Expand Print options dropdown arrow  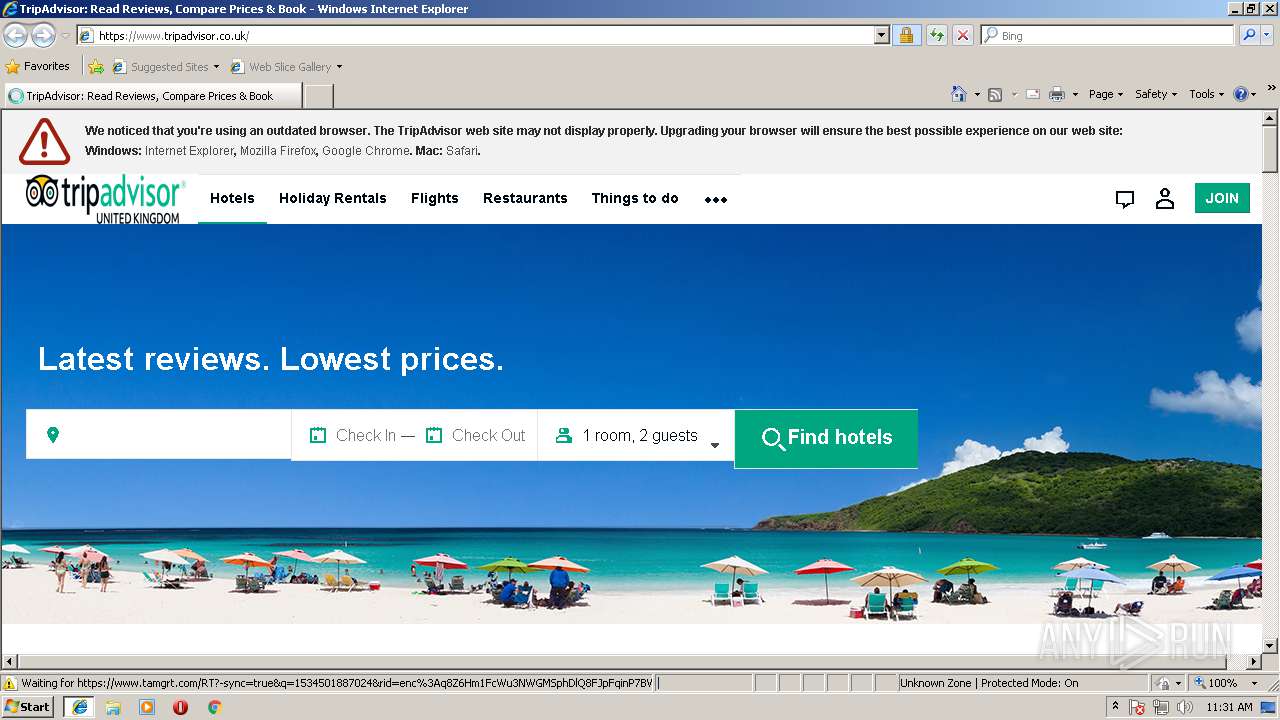coord(1075,95)
